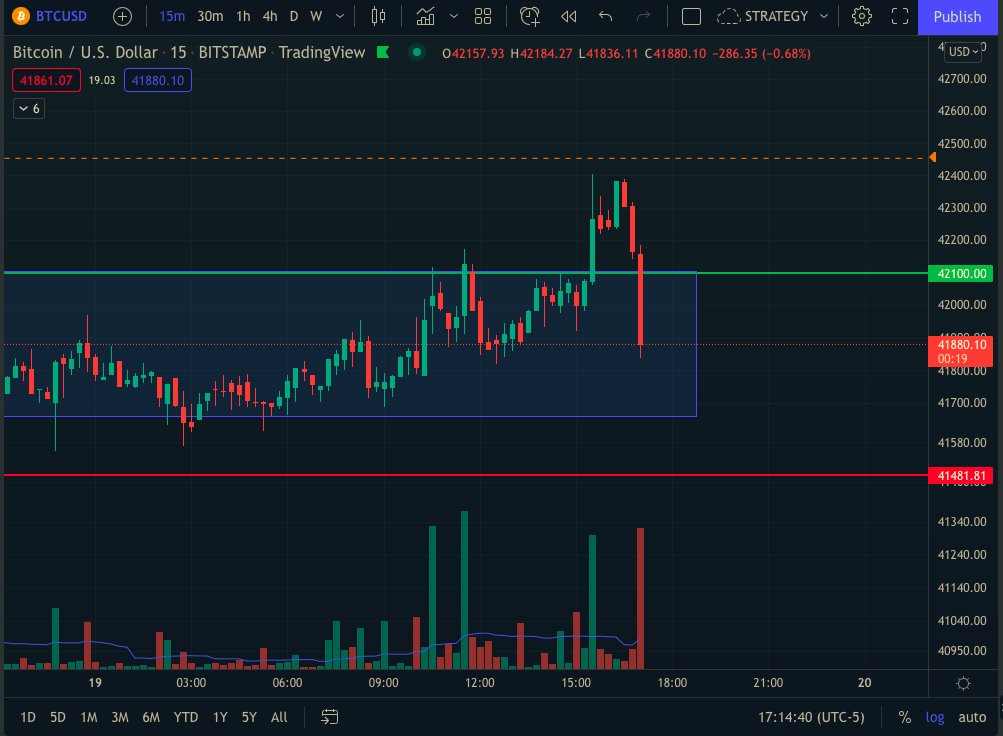The image size is (1003, 736).
Task: Open the go to date calendar icon
Action: coord(329,717)
